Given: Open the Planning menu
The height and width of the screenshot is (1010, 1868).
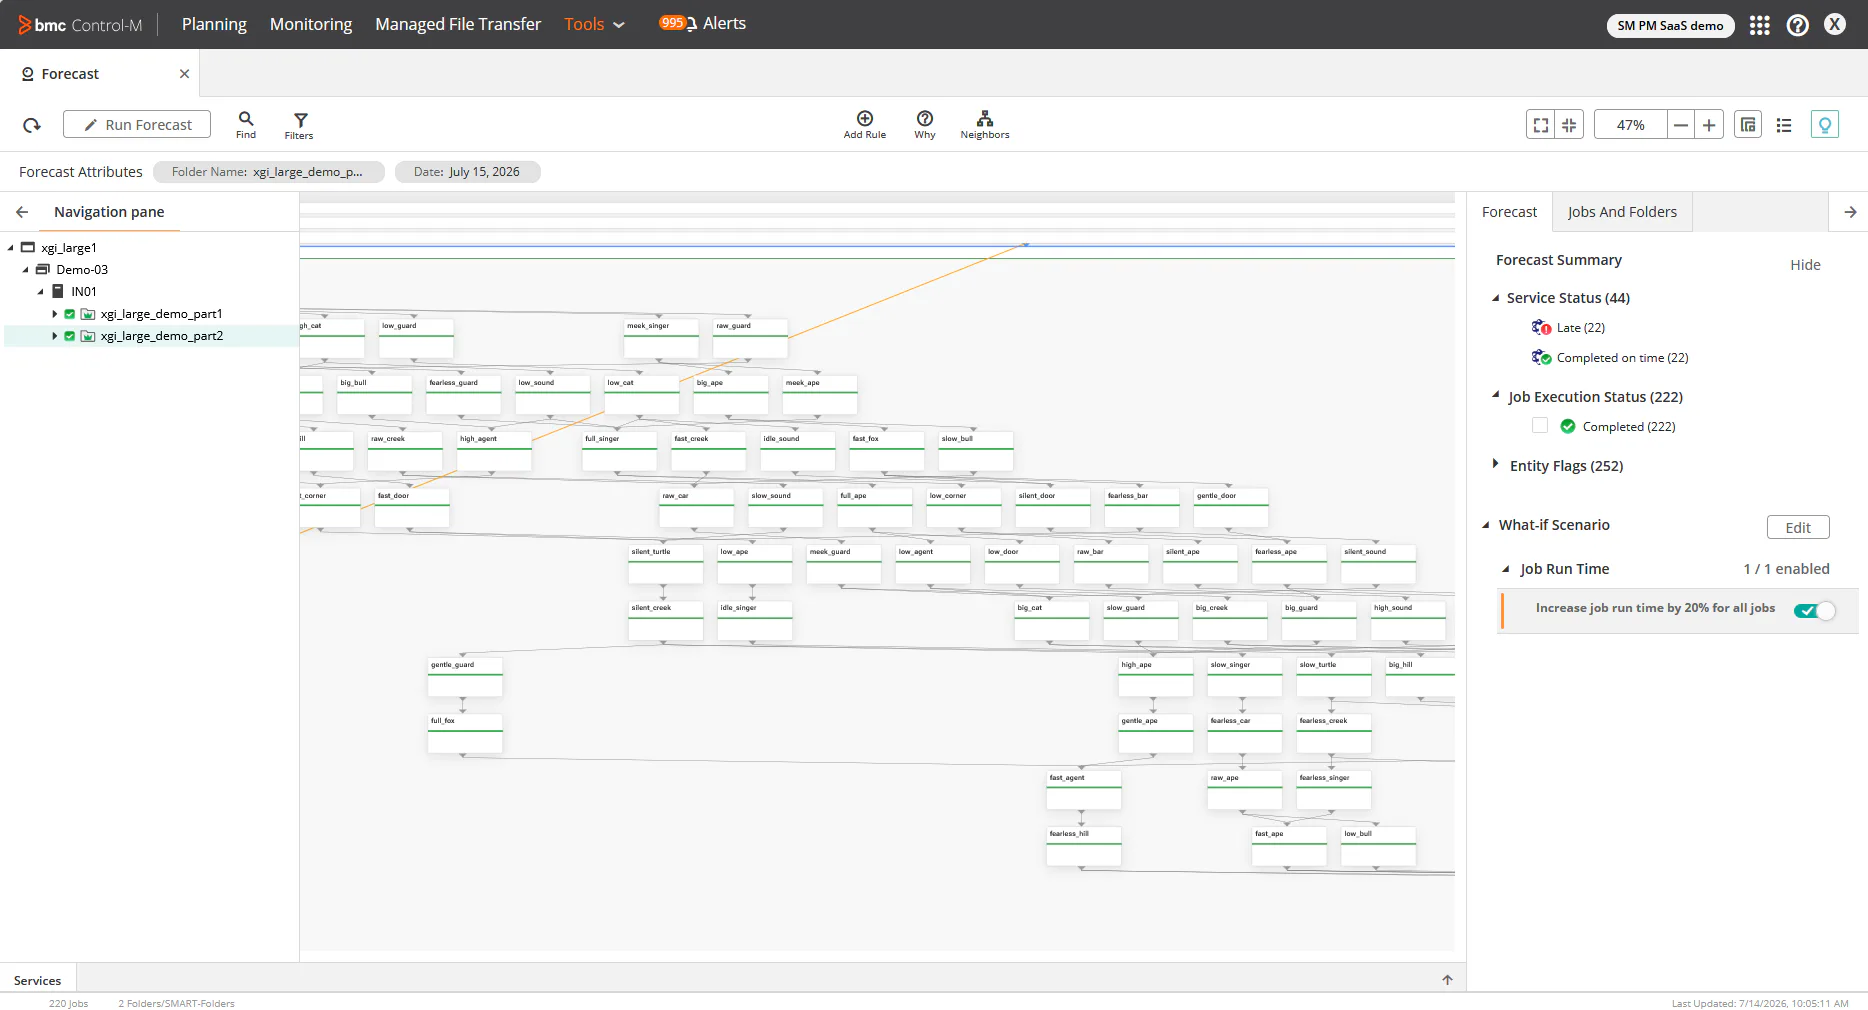Looking at the screenshot, I should pos(214,24).
